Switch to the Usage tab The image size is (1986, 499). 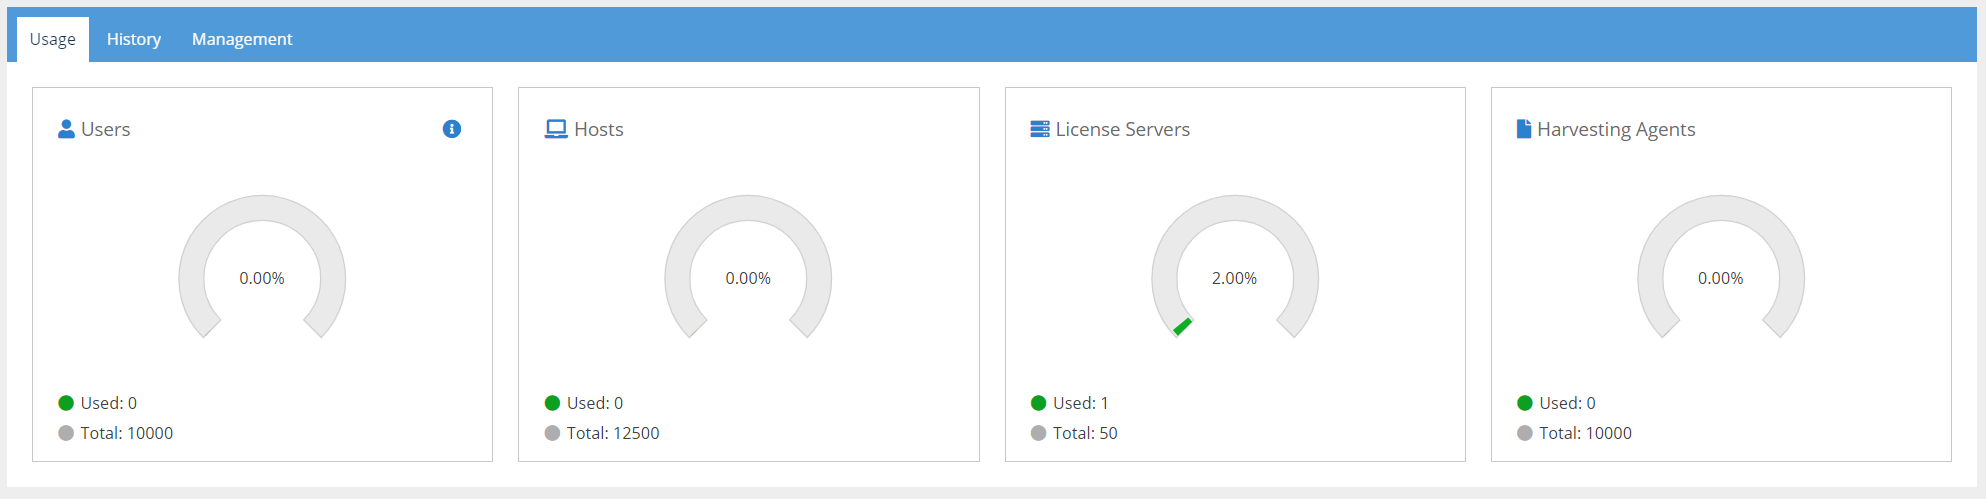point(53,39)
